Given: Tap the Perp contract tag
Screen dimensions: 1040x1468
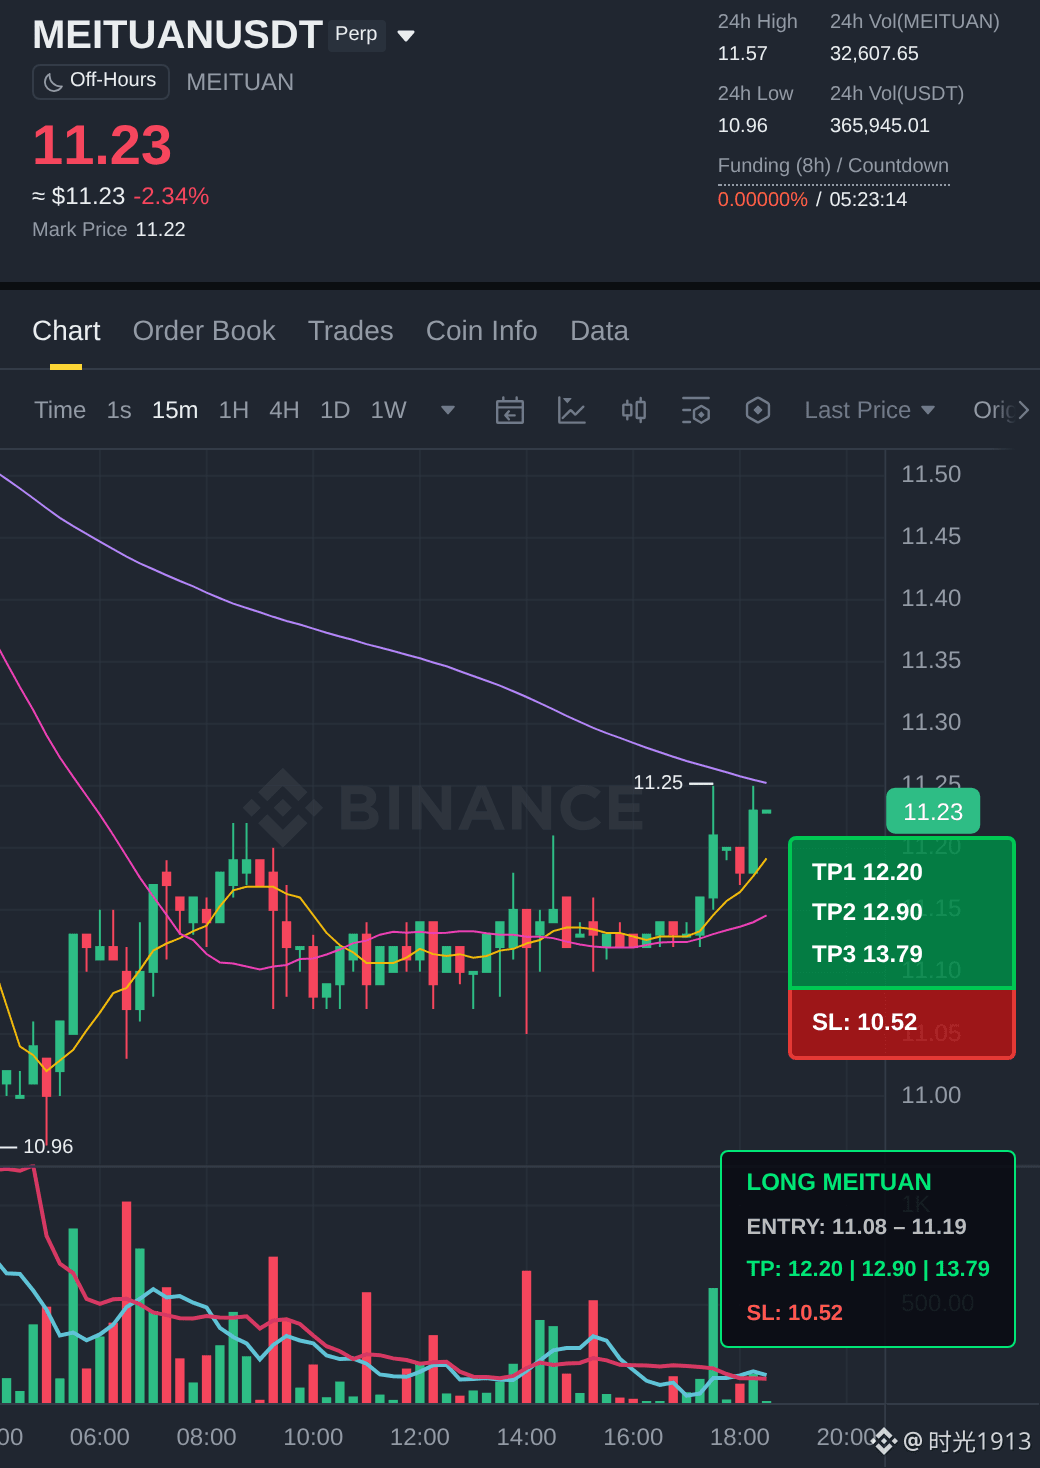Looking at the screenshot, I should 356,34.
